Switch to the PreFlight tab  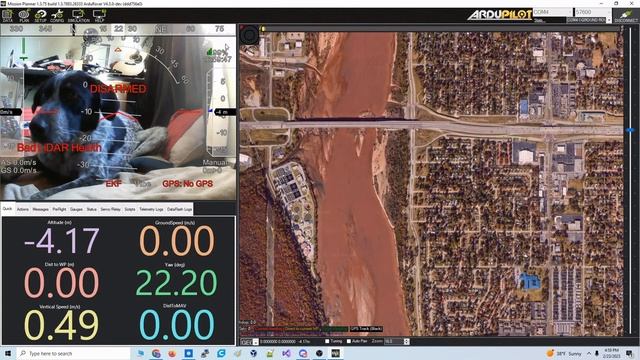59,209
